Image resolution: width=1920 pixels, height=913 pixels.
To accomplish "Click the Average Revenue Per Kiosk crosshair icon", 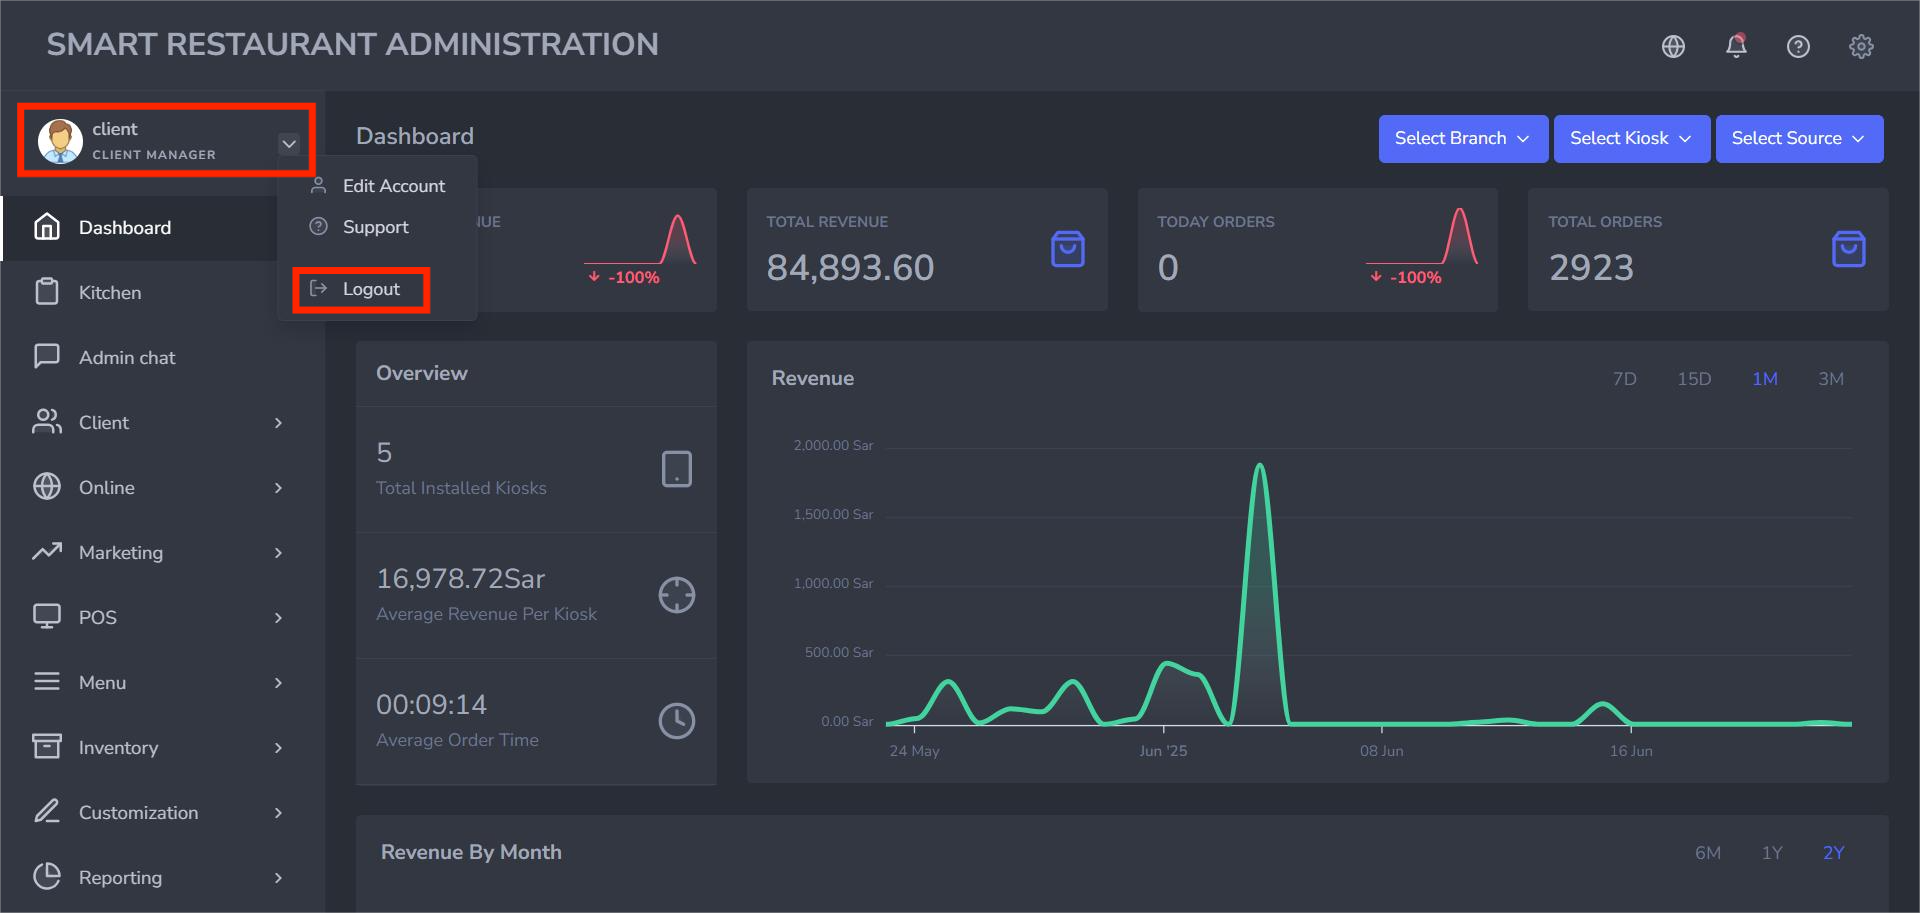I will [x=677, y=595].
